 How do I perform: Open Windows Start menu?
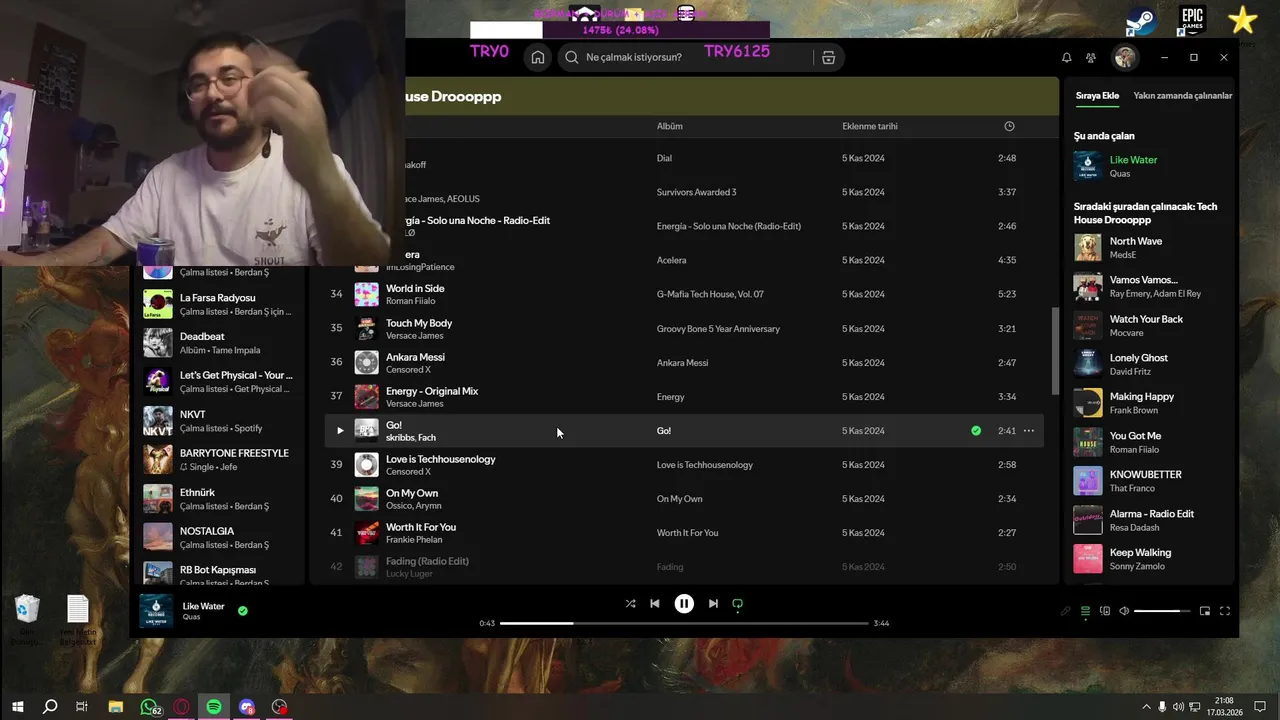[x=17, y=707]
